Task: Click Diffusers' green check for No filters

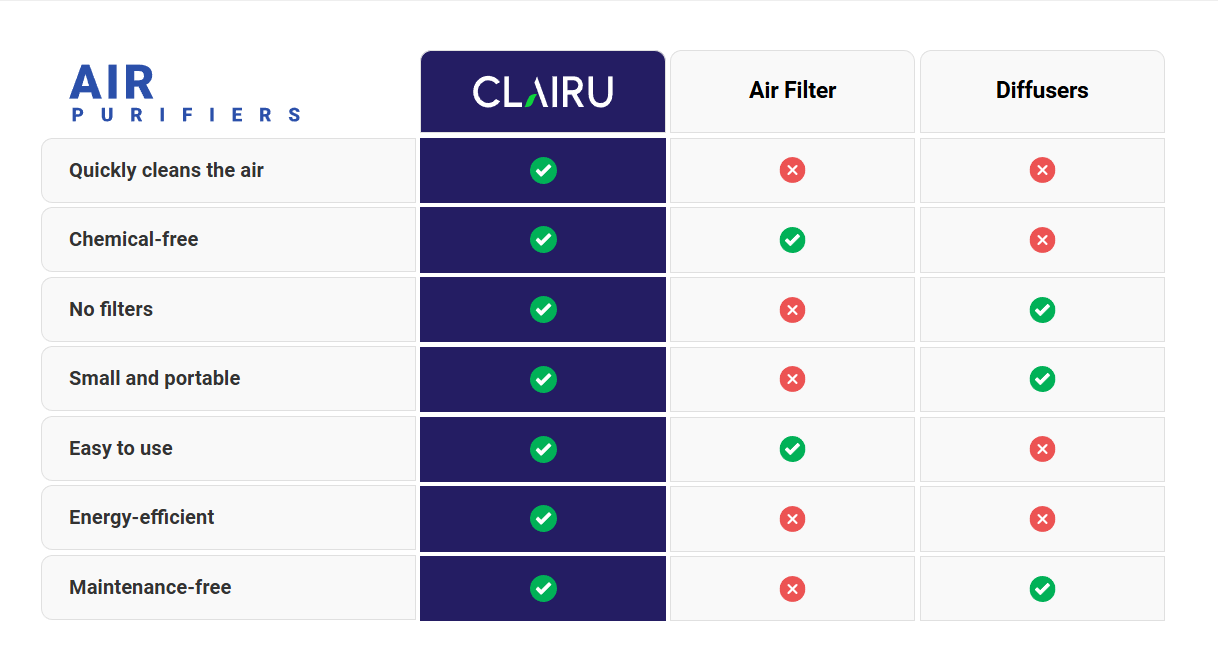Action: [1042, 310]
